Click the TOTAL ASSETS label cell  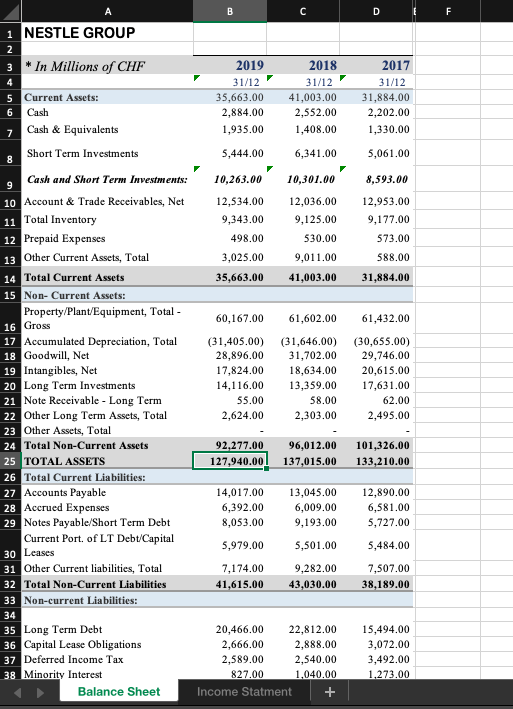coord(107,461)
